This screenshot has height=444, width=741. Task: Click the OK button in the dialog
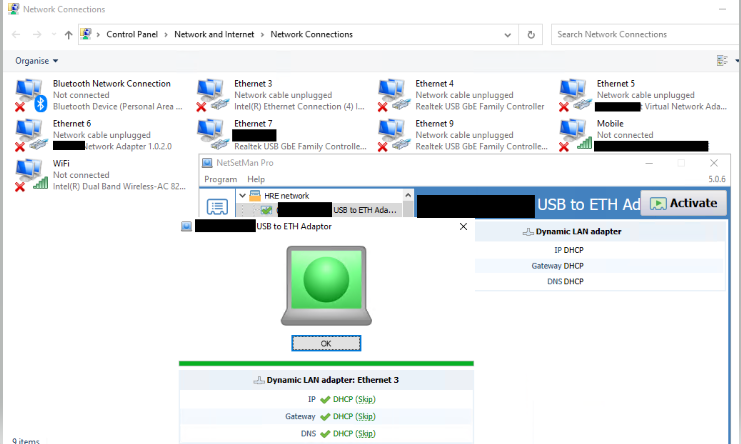326,343
